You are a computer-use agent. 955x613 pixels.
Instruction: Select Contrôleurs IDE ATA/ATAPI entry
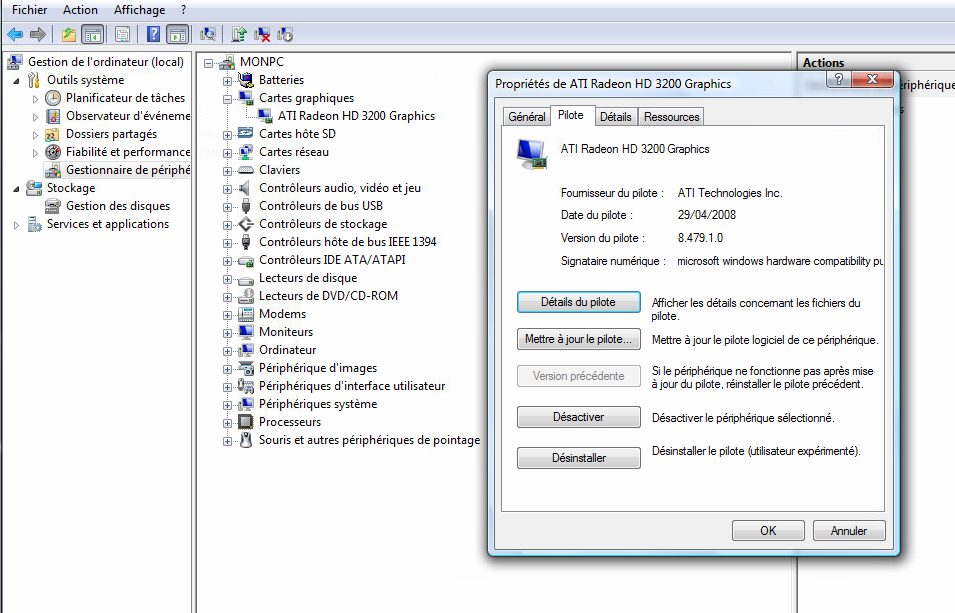click(x=332, y=260)
